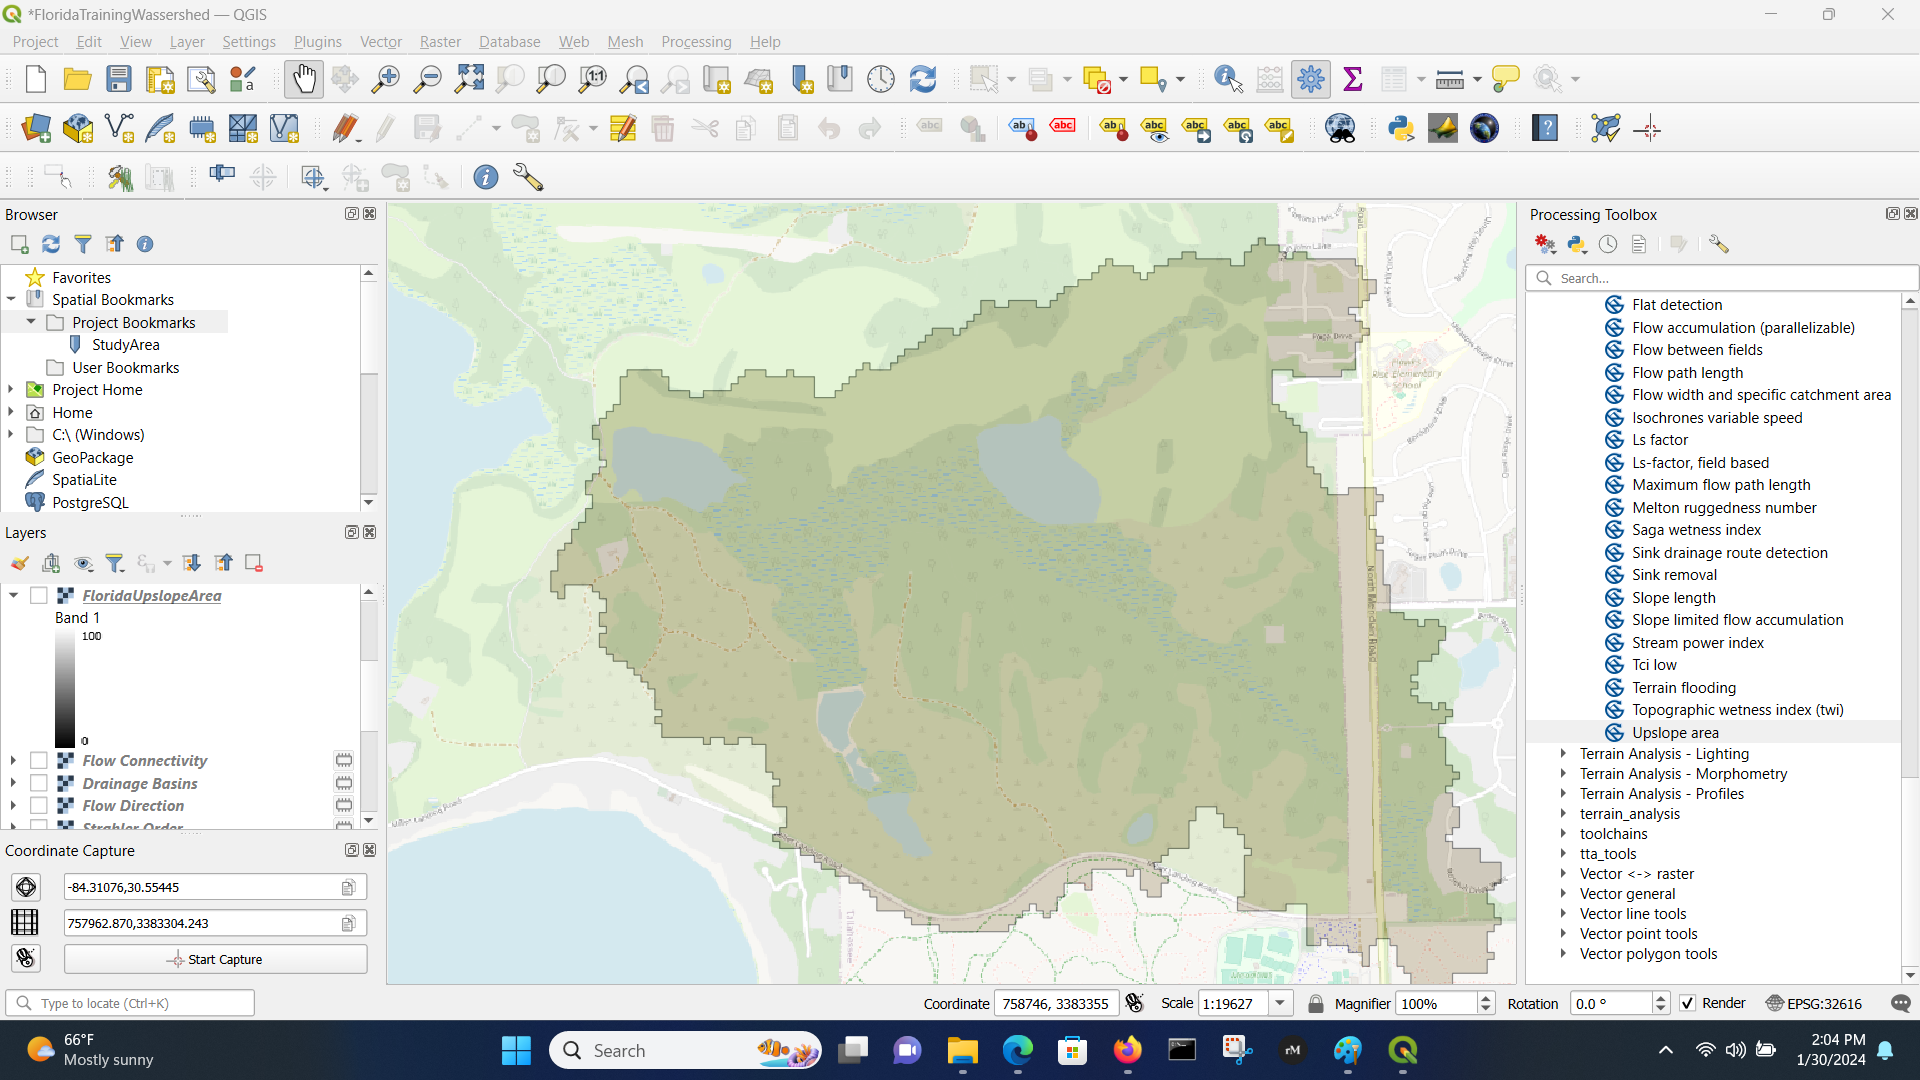1920x1080 pixels.
Task: Open the Vector menu
Action: [x=381, y=42]
